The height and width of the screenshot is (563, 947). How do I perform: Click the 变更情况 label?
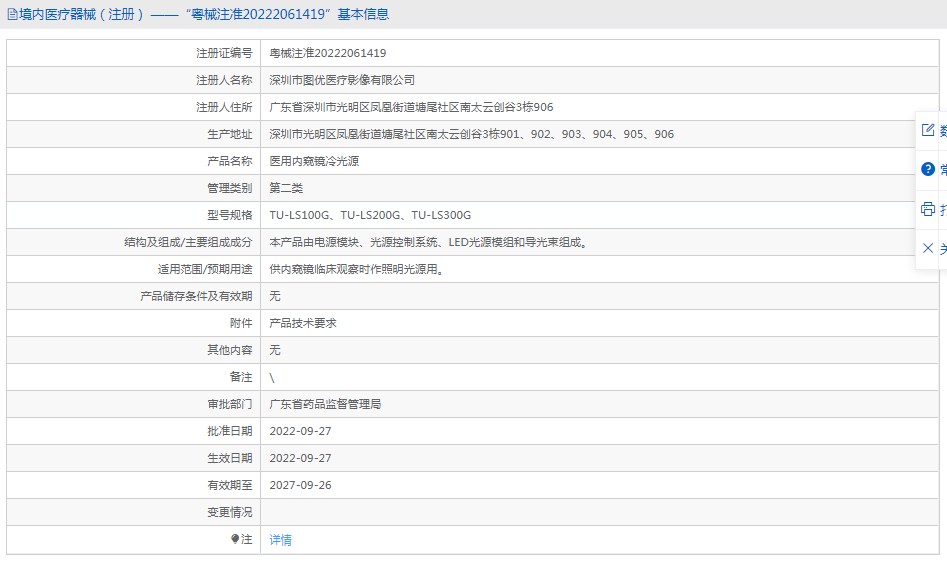point(230,512)
